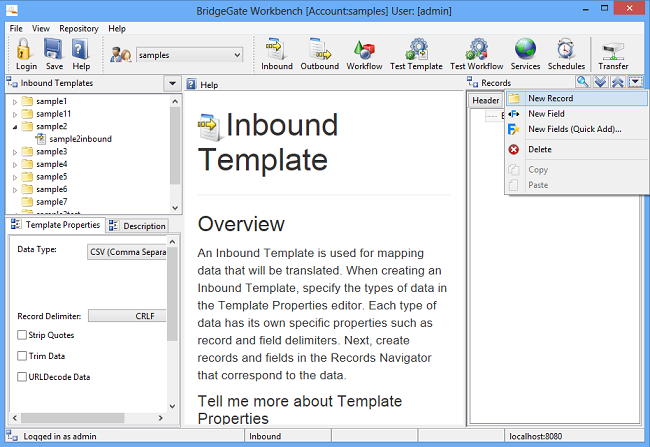Open the Inbound templates toolbar icon
The height and width of the screenshot is (447, 650).
[x=276, y=49]
